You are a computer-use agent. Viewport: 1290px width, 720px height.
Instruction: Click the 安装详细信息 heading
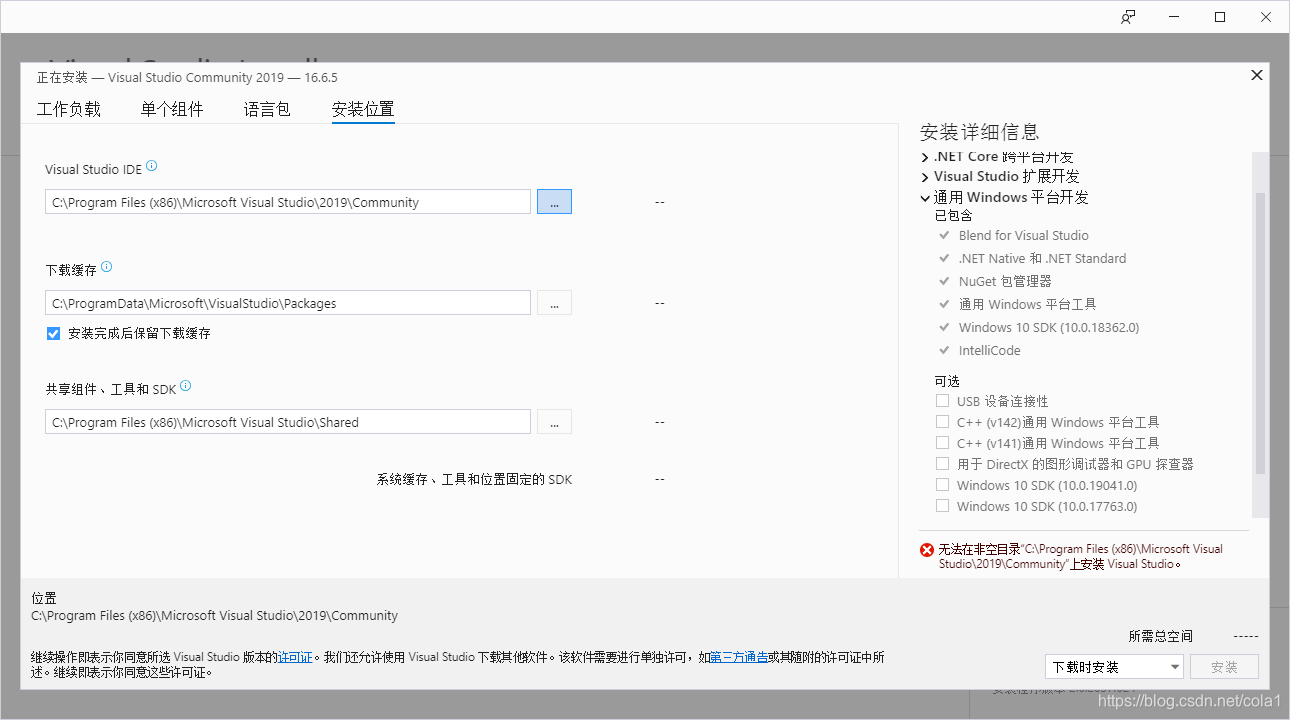point(979,132)
